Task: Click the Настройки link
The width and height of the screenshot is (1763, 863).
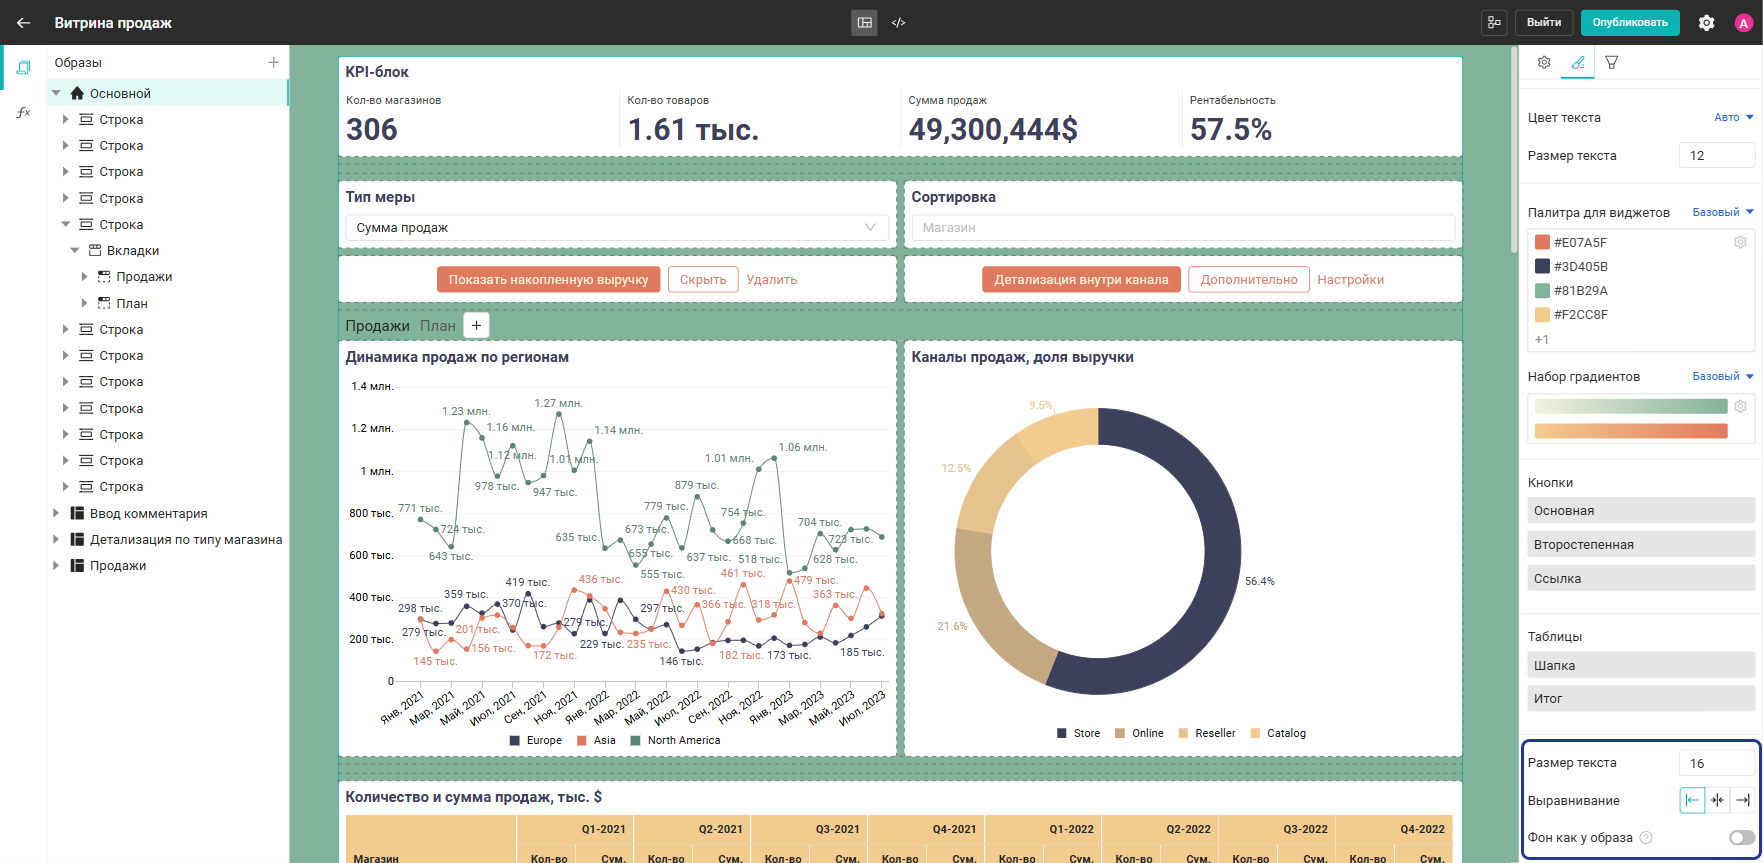Action: pos(1351,280)
